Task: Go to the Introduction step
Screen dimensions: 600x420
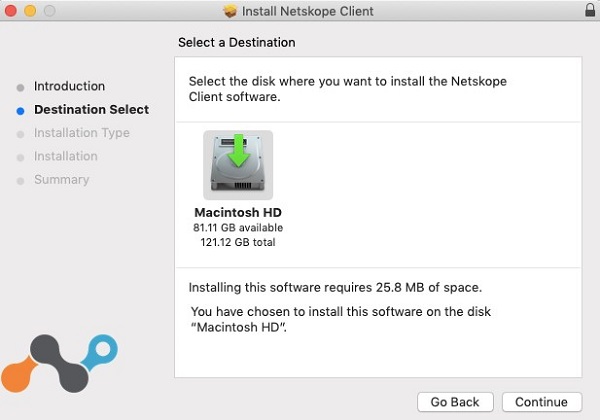Action: click(69, 86)
